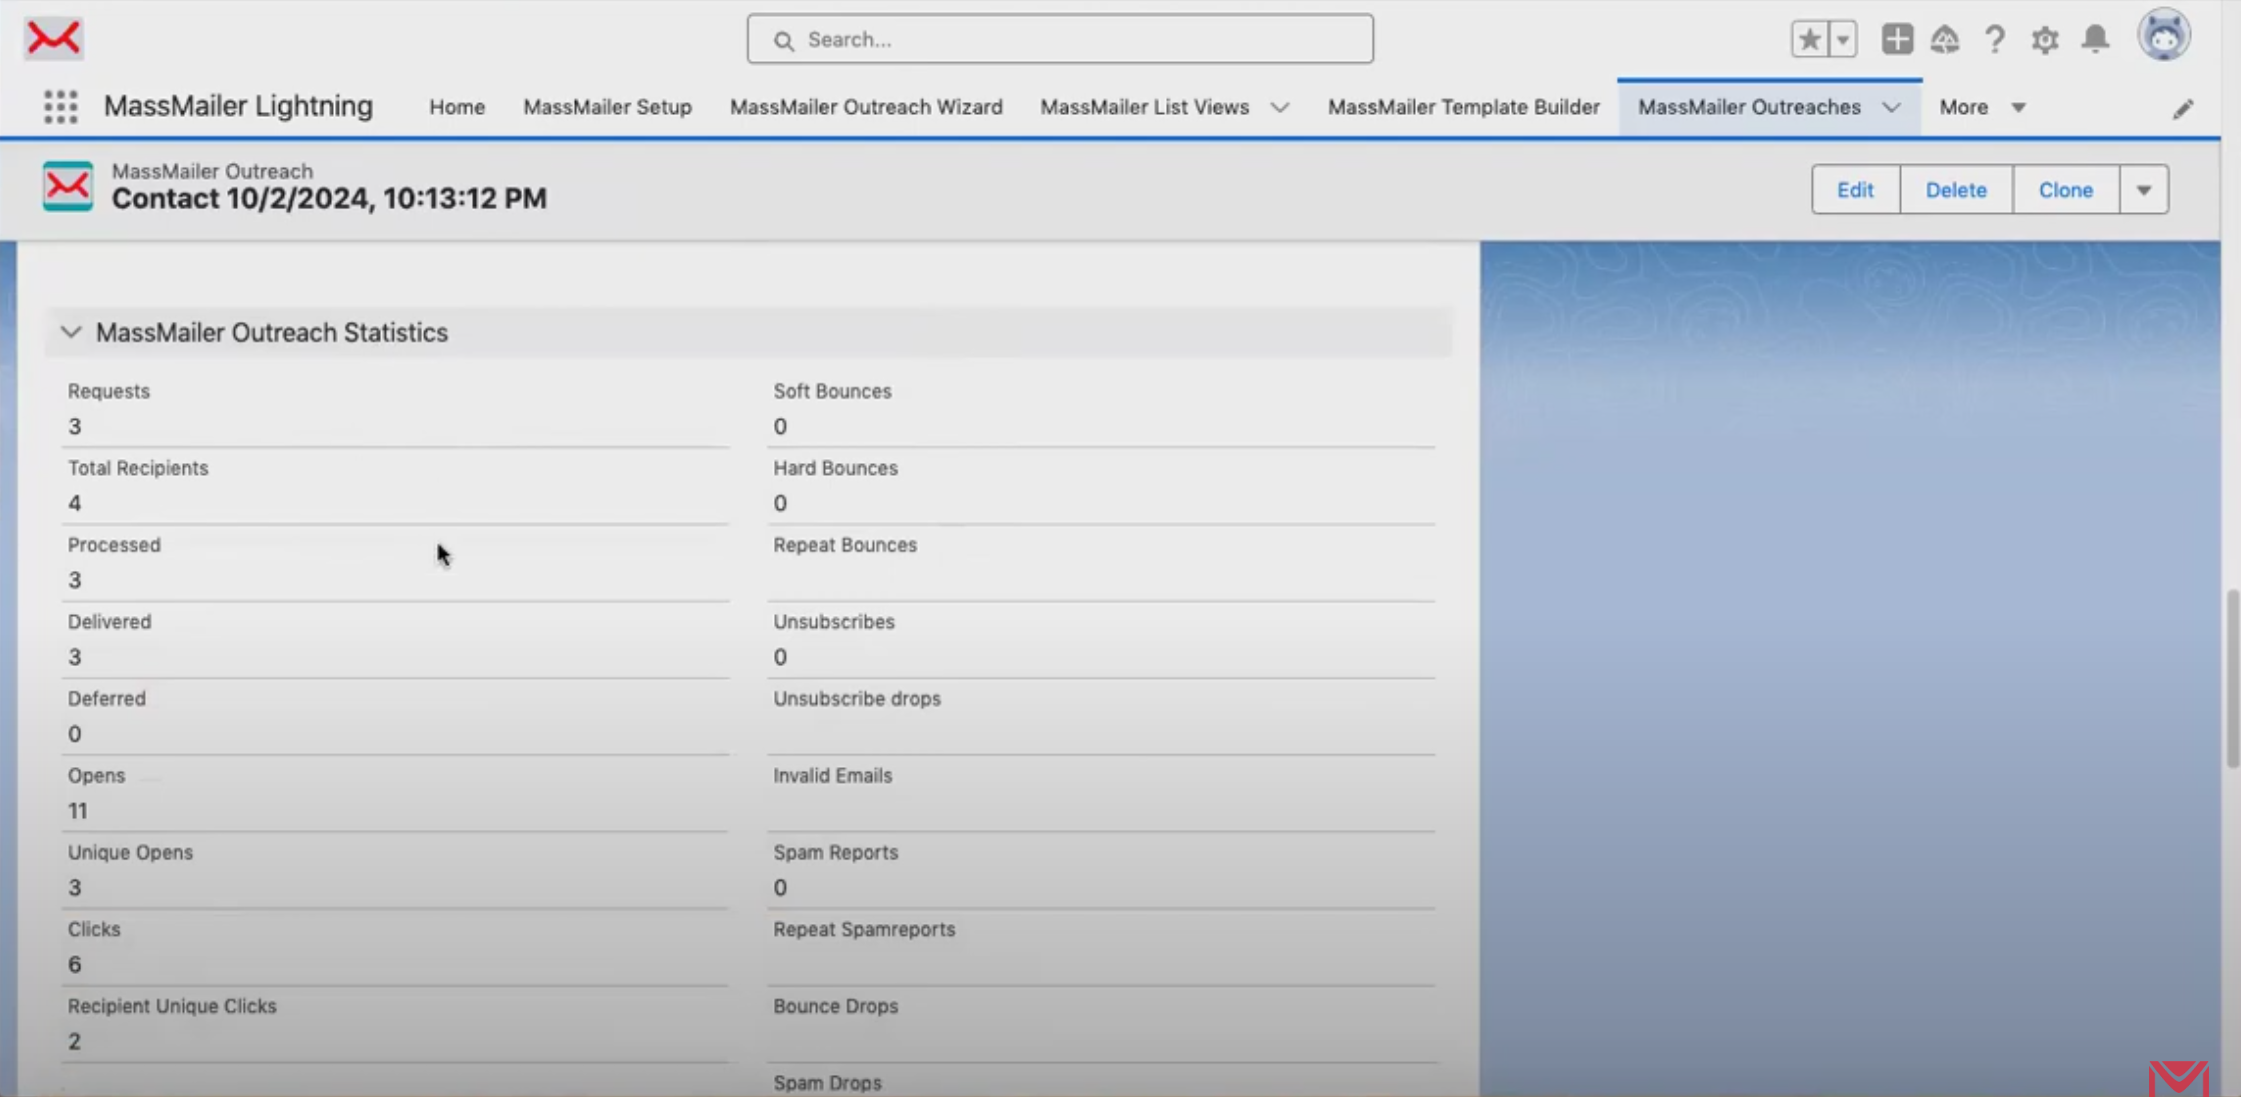Open the MassMailer Outreach Wizard tab
2241x1097 pixels.
866,107
